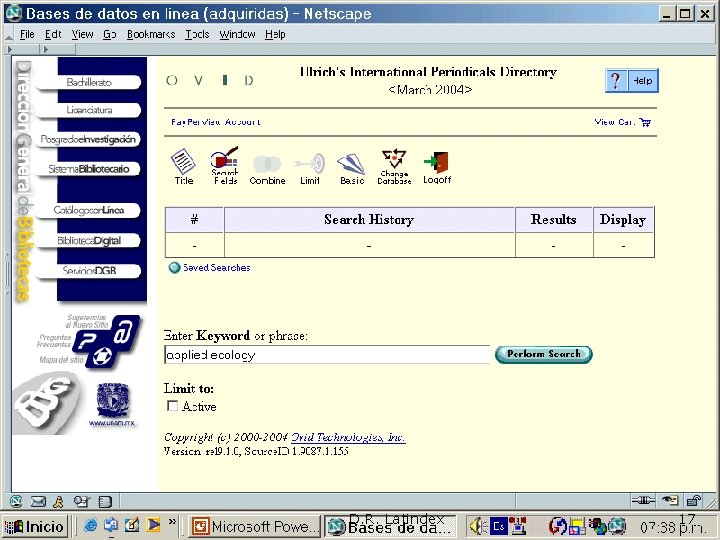Open the PayPerView Account link
The image size is (720, 540).
click(x=215, y=122)
